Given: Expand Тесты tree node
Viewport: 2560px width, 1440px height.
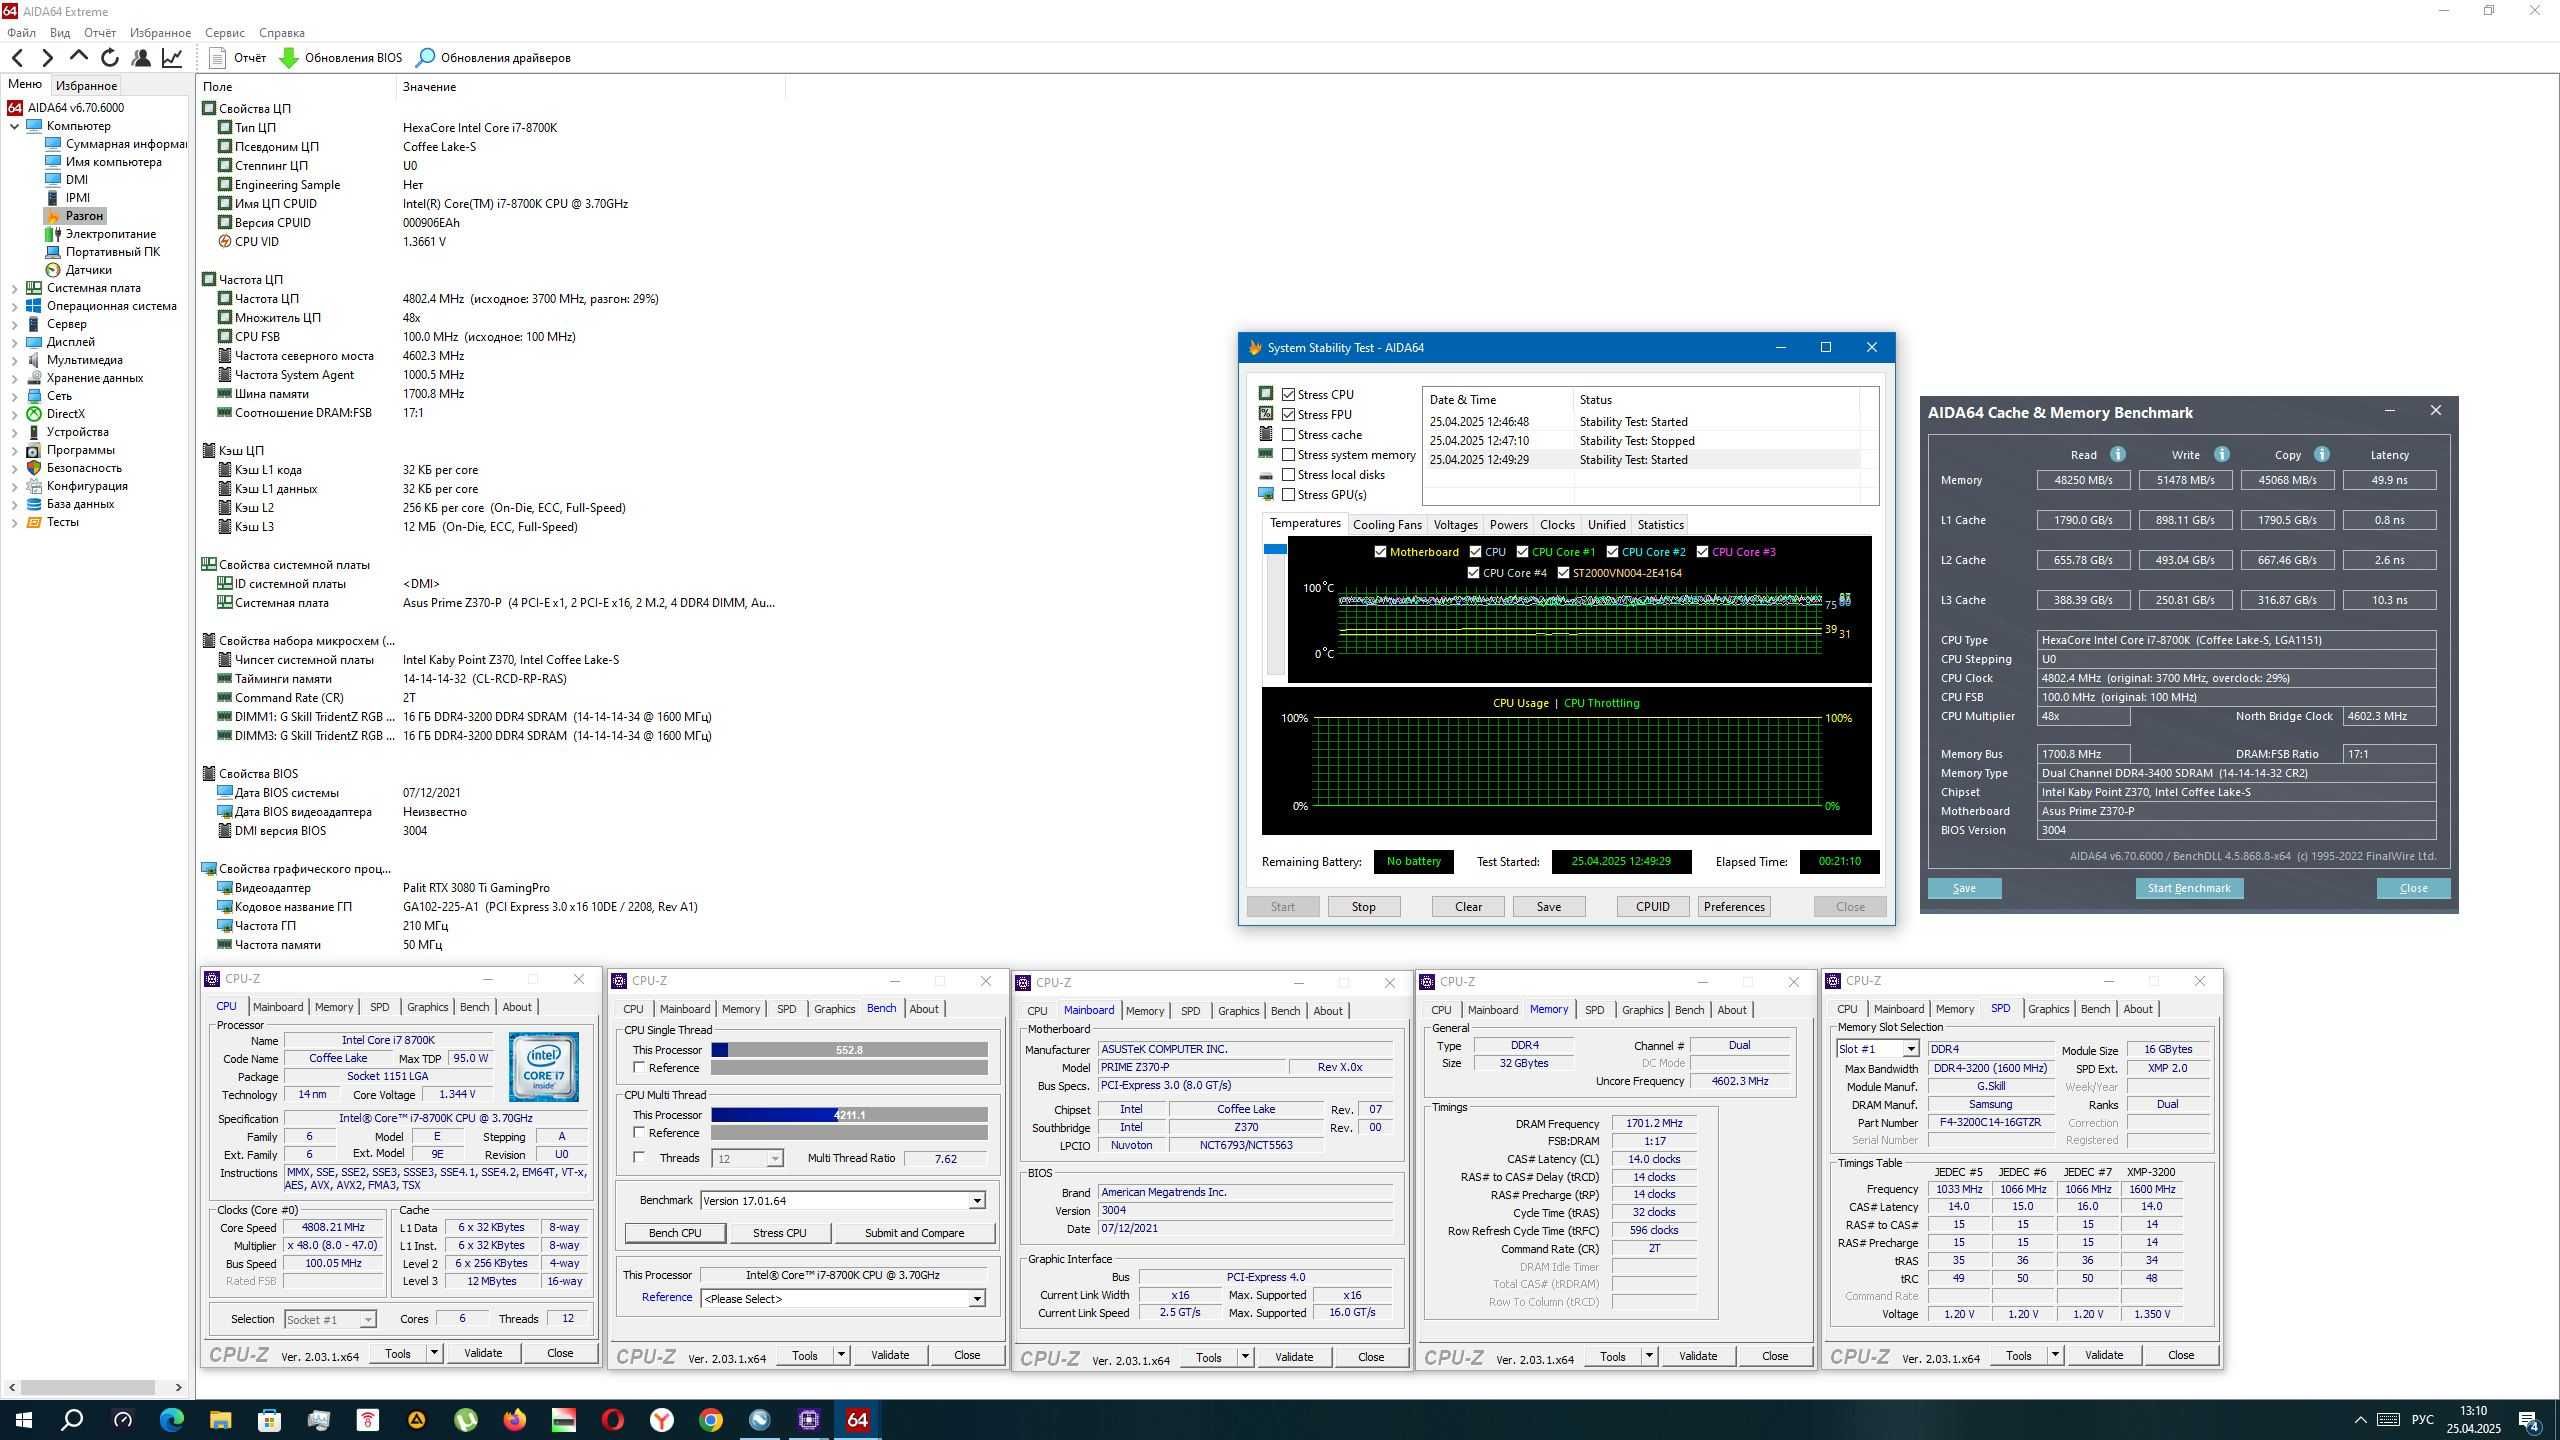Looking at the screenshot, I should tap(15, 522).
